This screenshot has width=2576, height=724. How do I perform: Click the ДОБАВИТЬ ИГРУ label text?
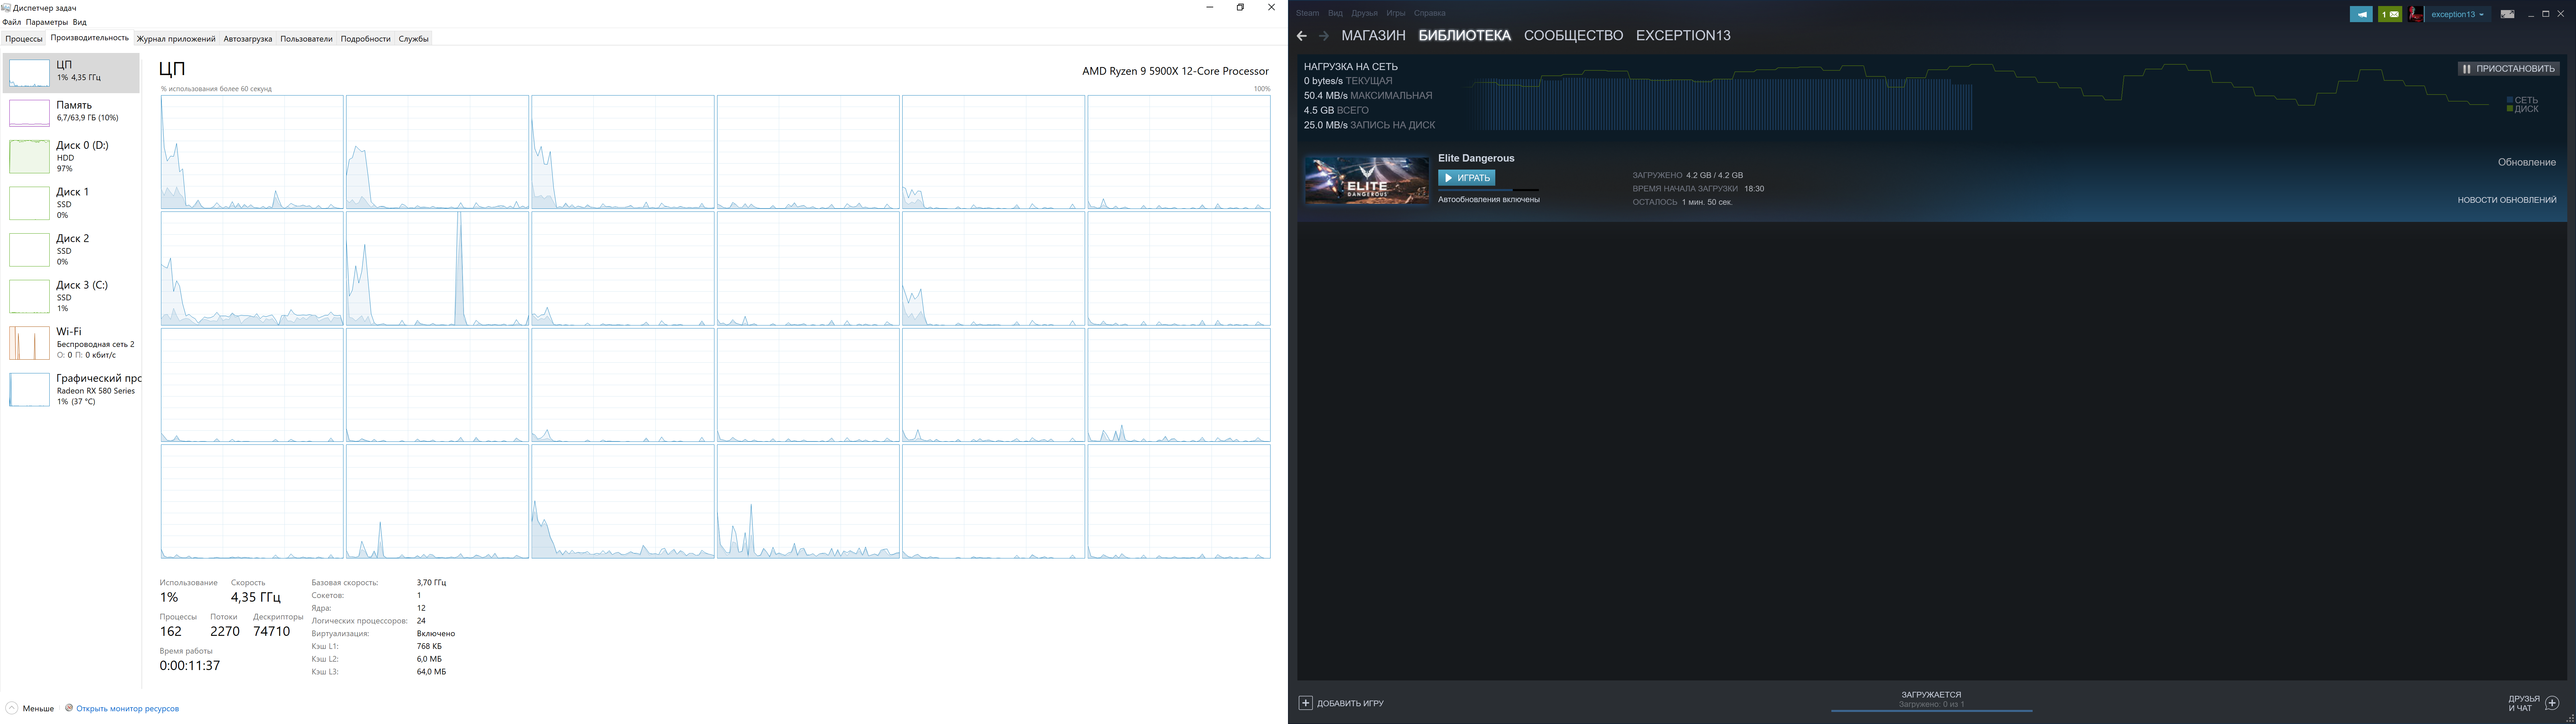pyautogui.click(x=1350, y=704)
